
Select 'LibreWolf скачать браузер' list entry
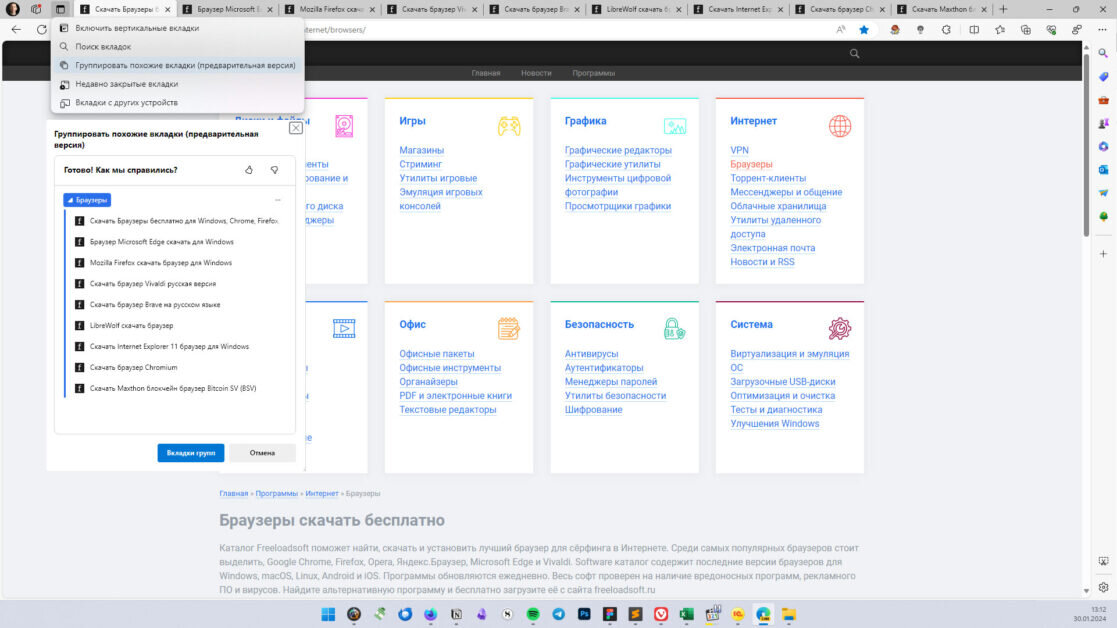tap(131, 325)
